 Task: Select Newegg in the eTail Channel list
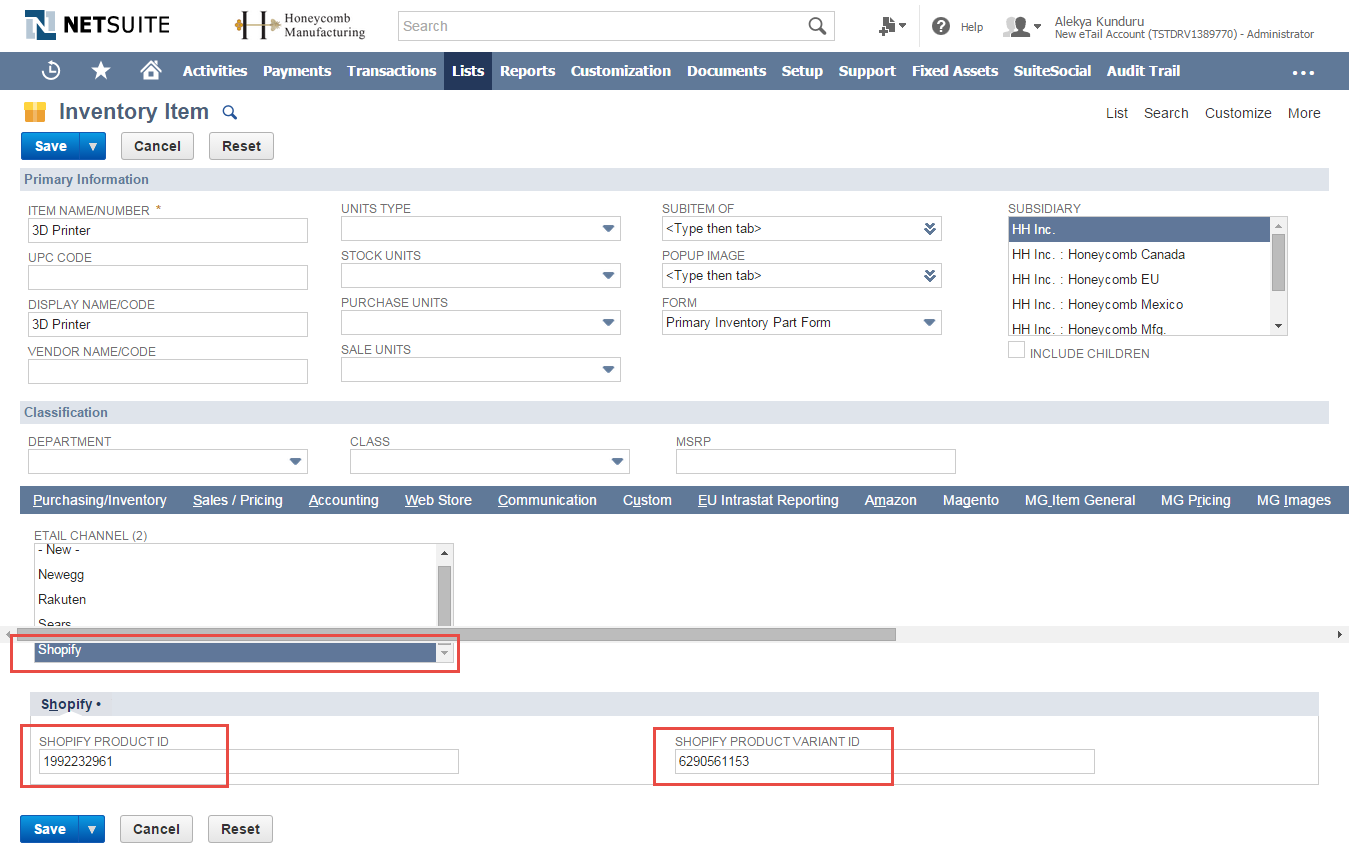[61, 574]
